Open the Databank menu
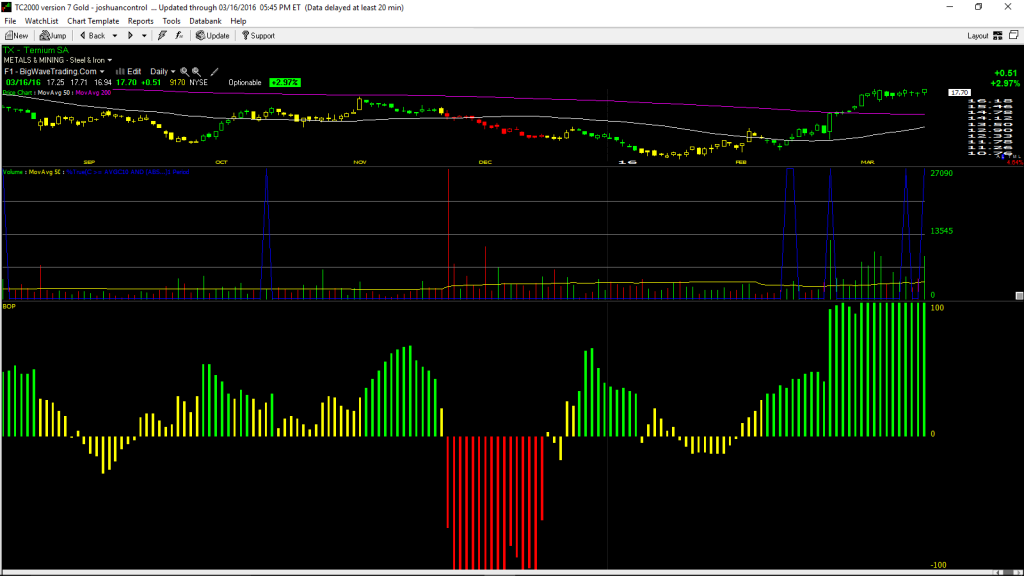Viewport: 1024px width, 576px height. point(205,21)
